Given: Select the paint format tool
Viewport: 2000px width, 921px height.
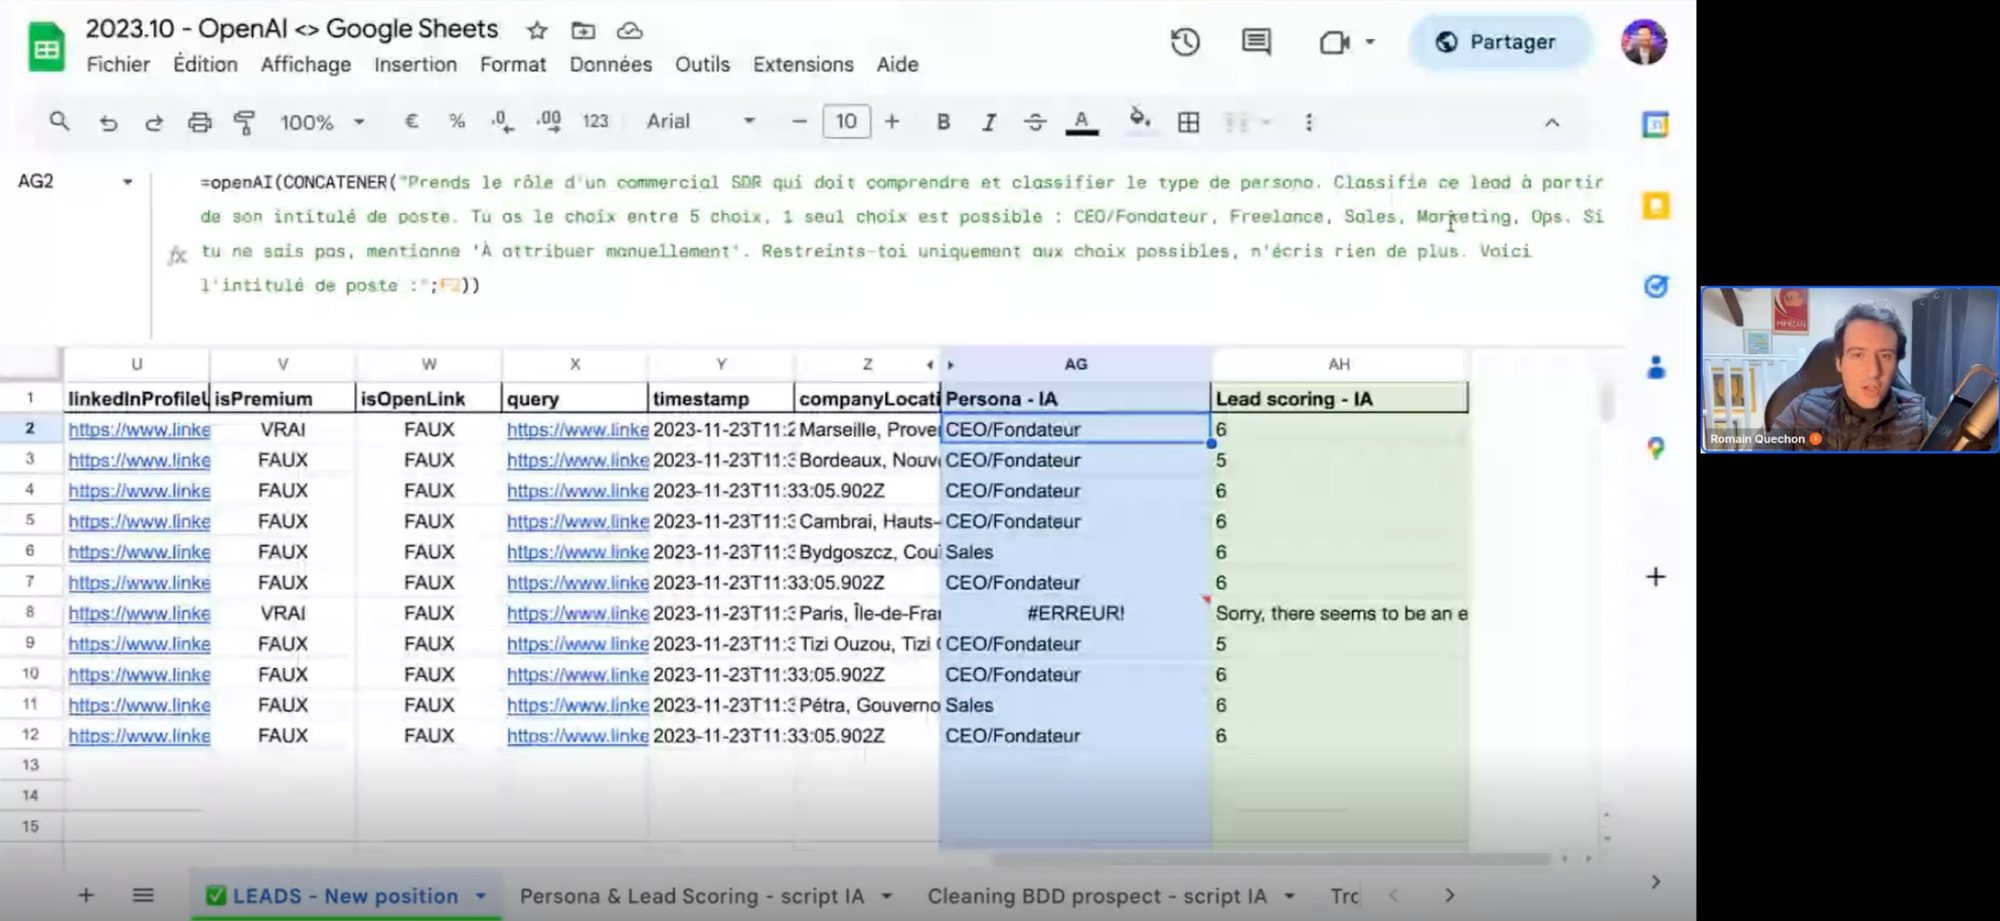Looking at the screenshot, I should [x=244, y=122].
